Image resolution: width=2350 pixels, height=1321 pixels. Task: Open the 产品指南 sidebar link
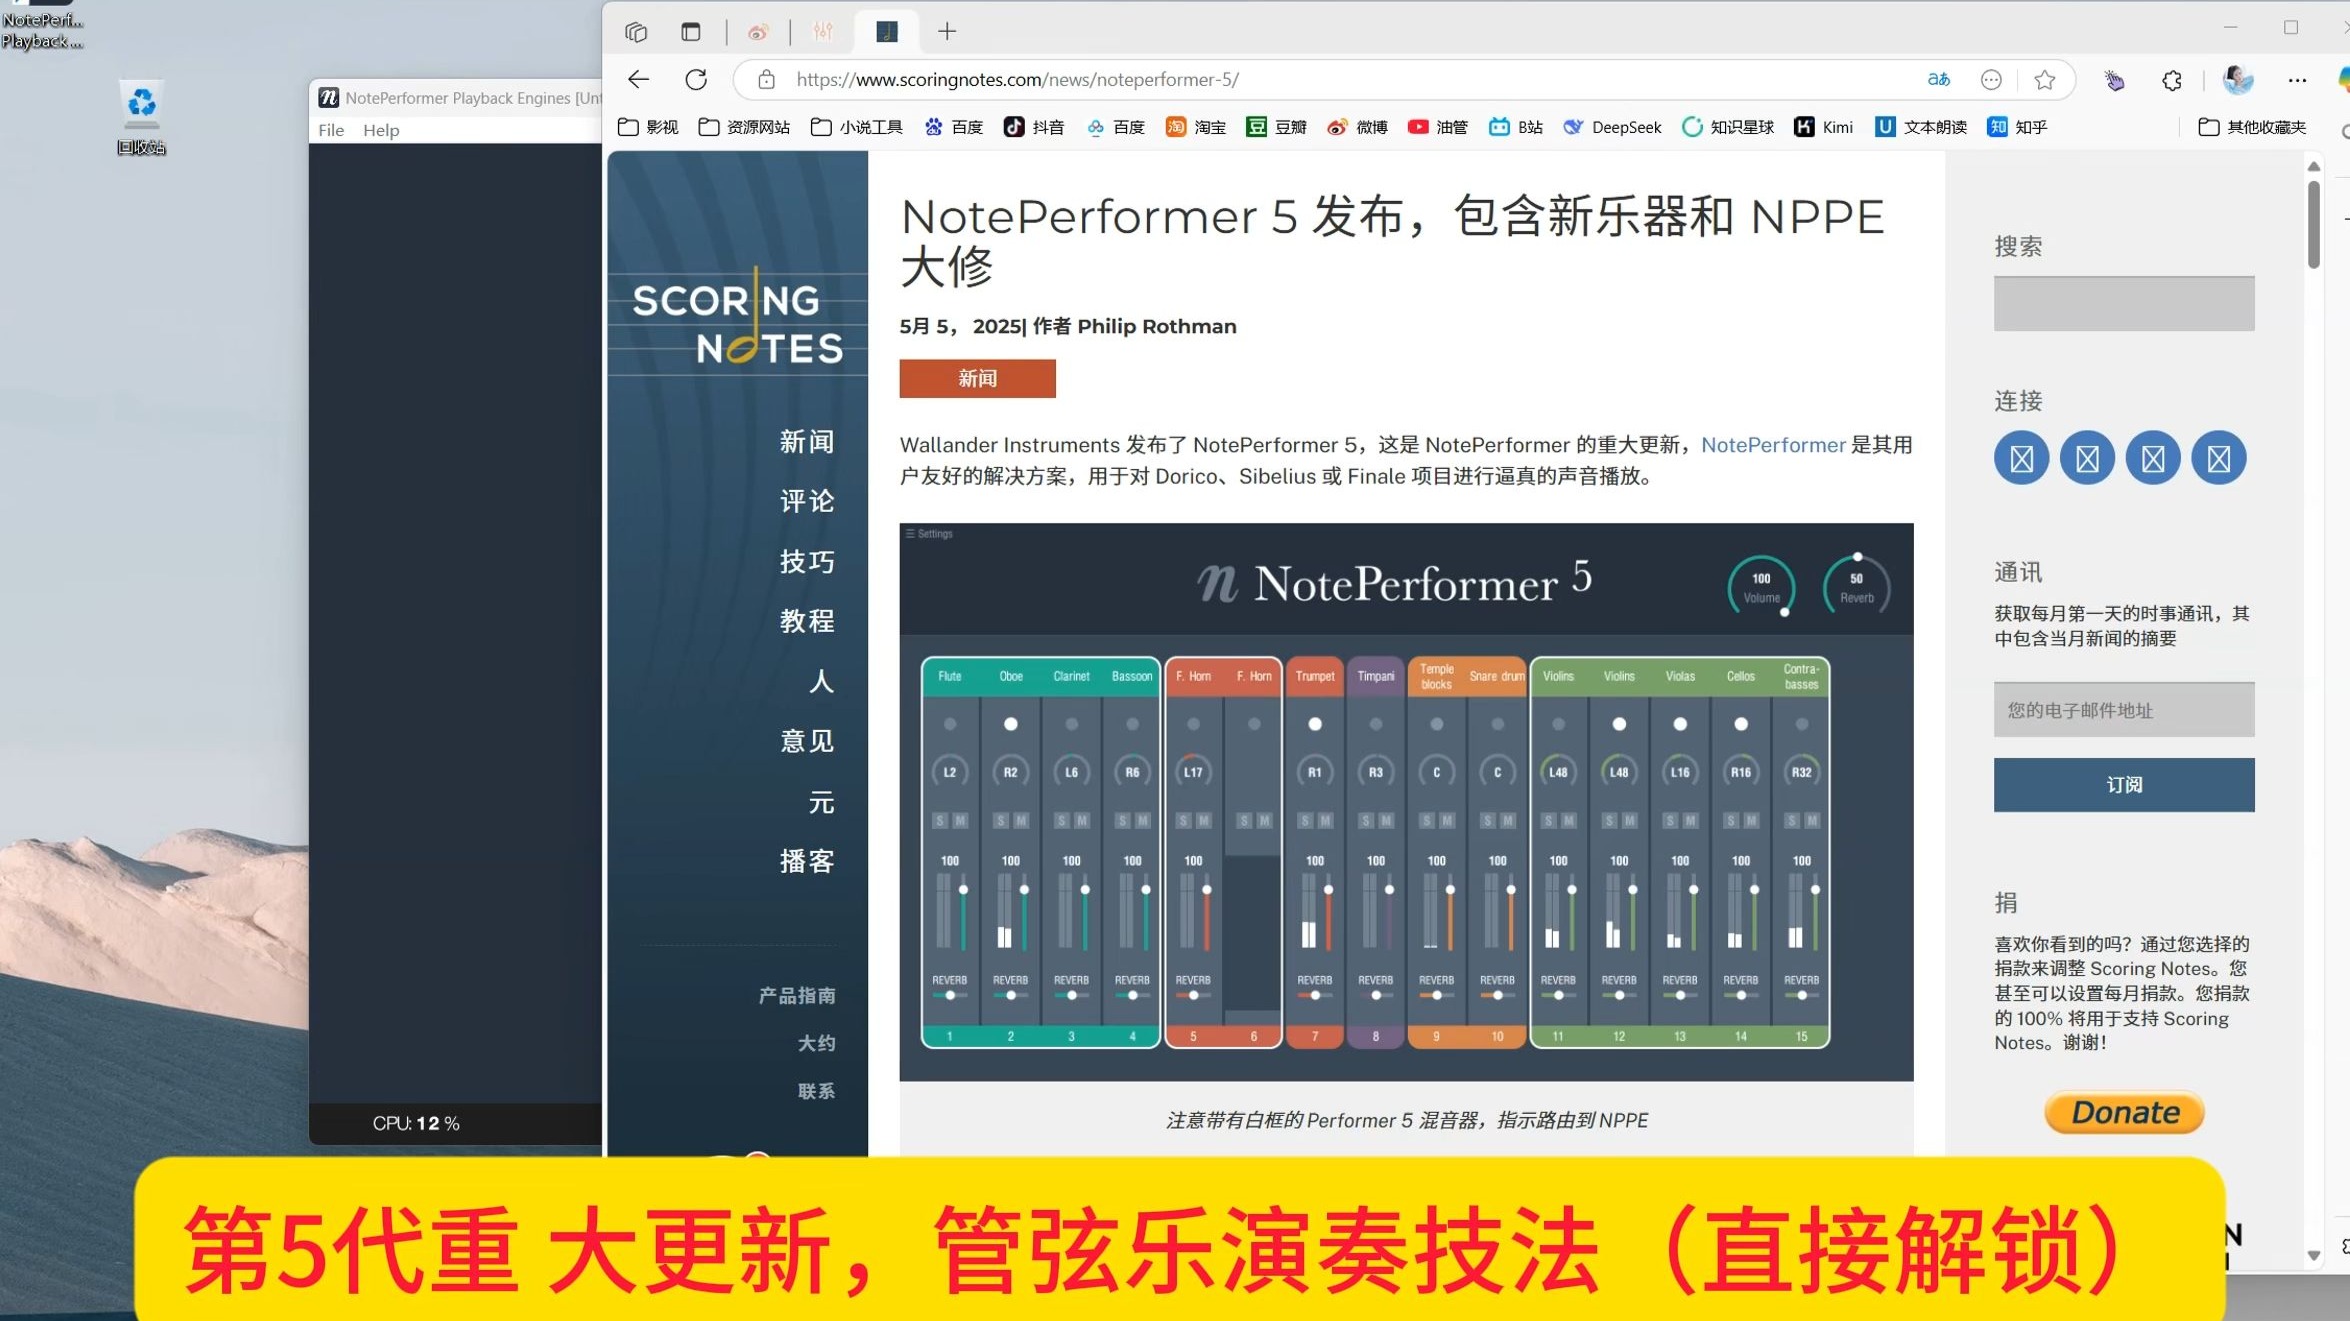coord(797,995)
